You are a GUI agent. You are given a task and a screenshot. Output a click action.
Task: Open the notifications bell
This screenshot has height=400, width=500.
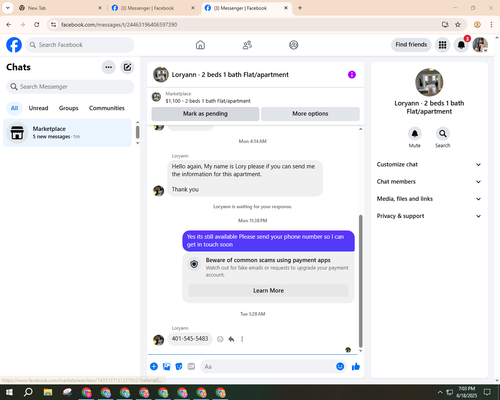461,45
